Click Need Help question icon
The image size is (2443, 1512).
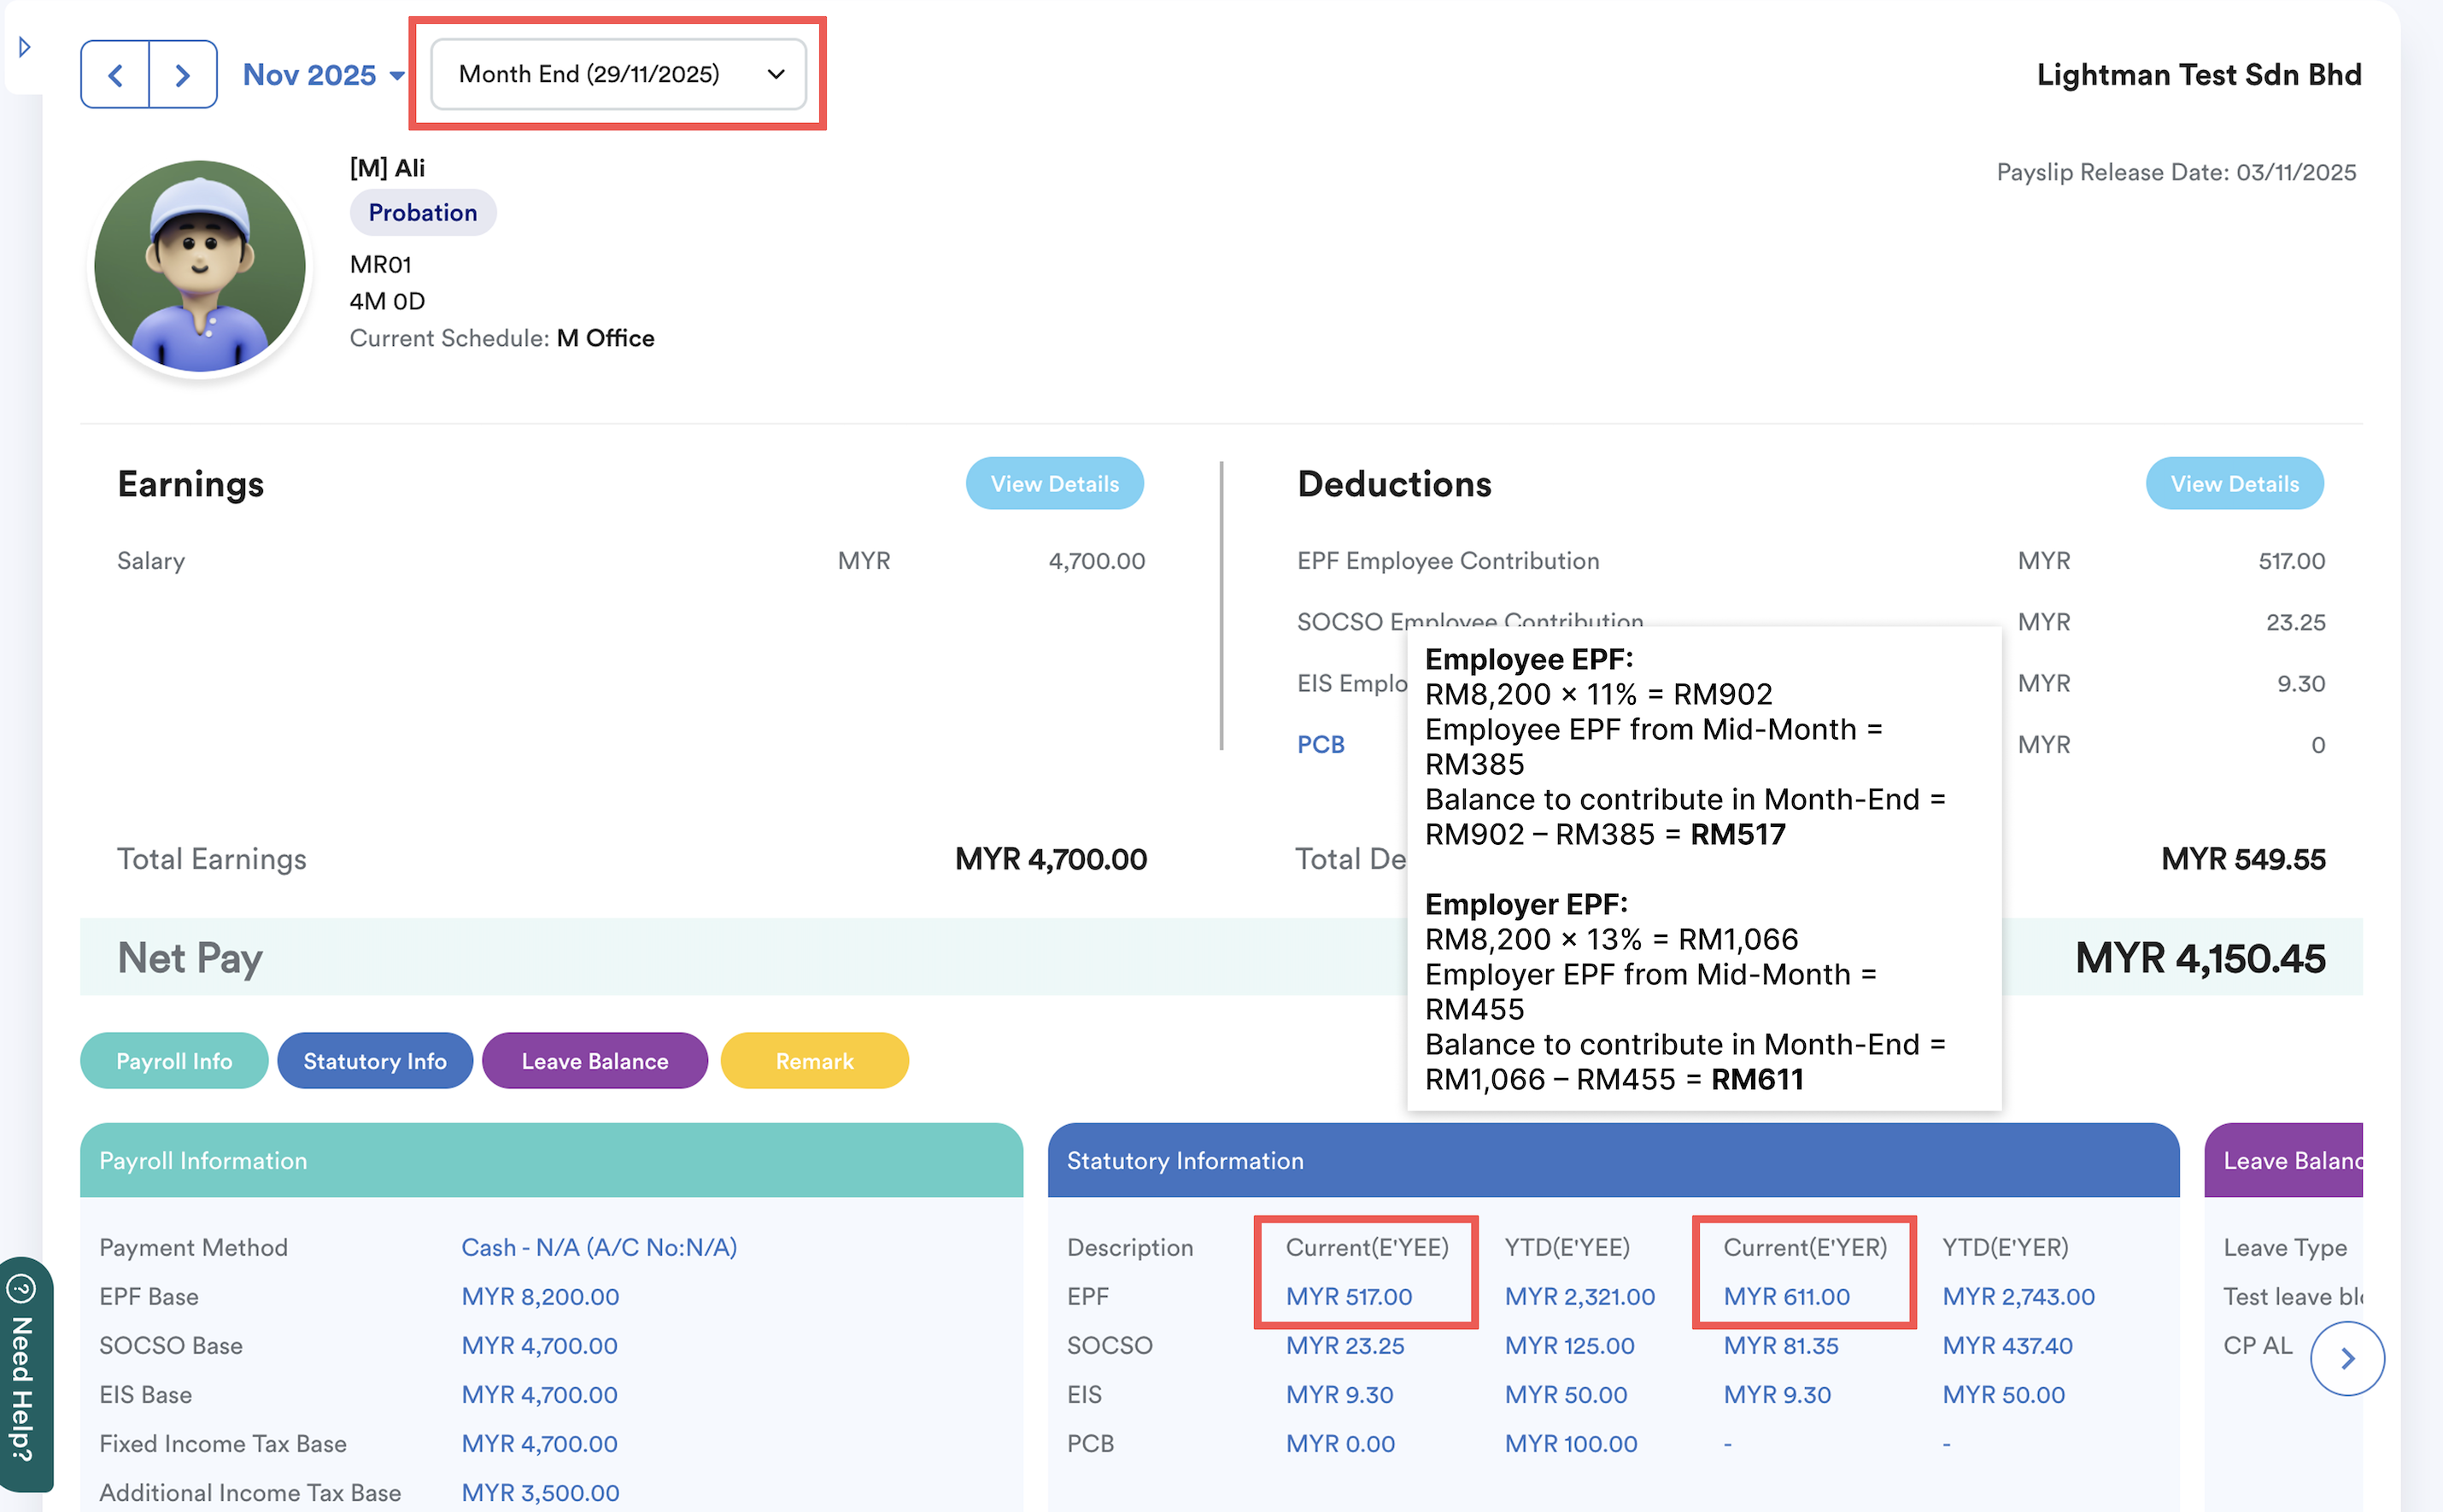coord(21,1289)
